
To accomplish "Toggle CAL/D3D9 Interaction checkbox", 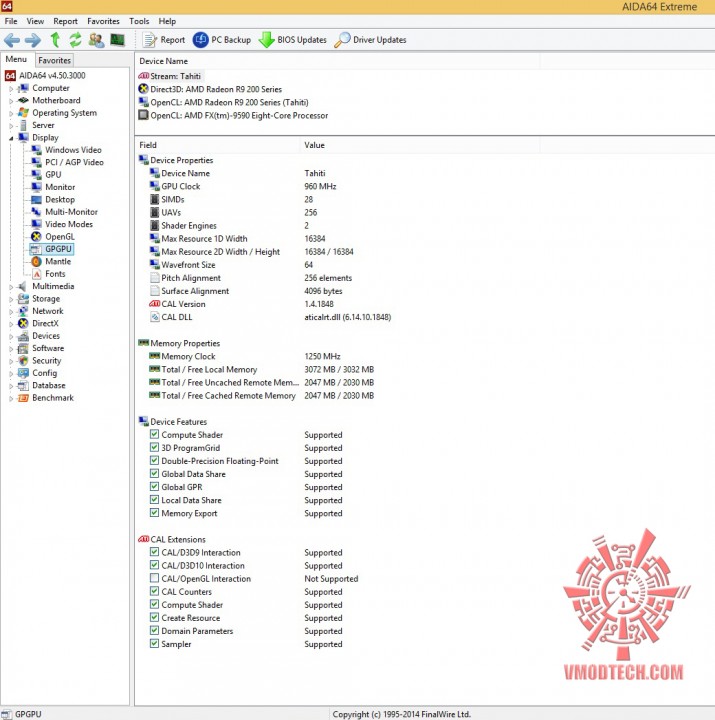I will (x=154, y=552).
